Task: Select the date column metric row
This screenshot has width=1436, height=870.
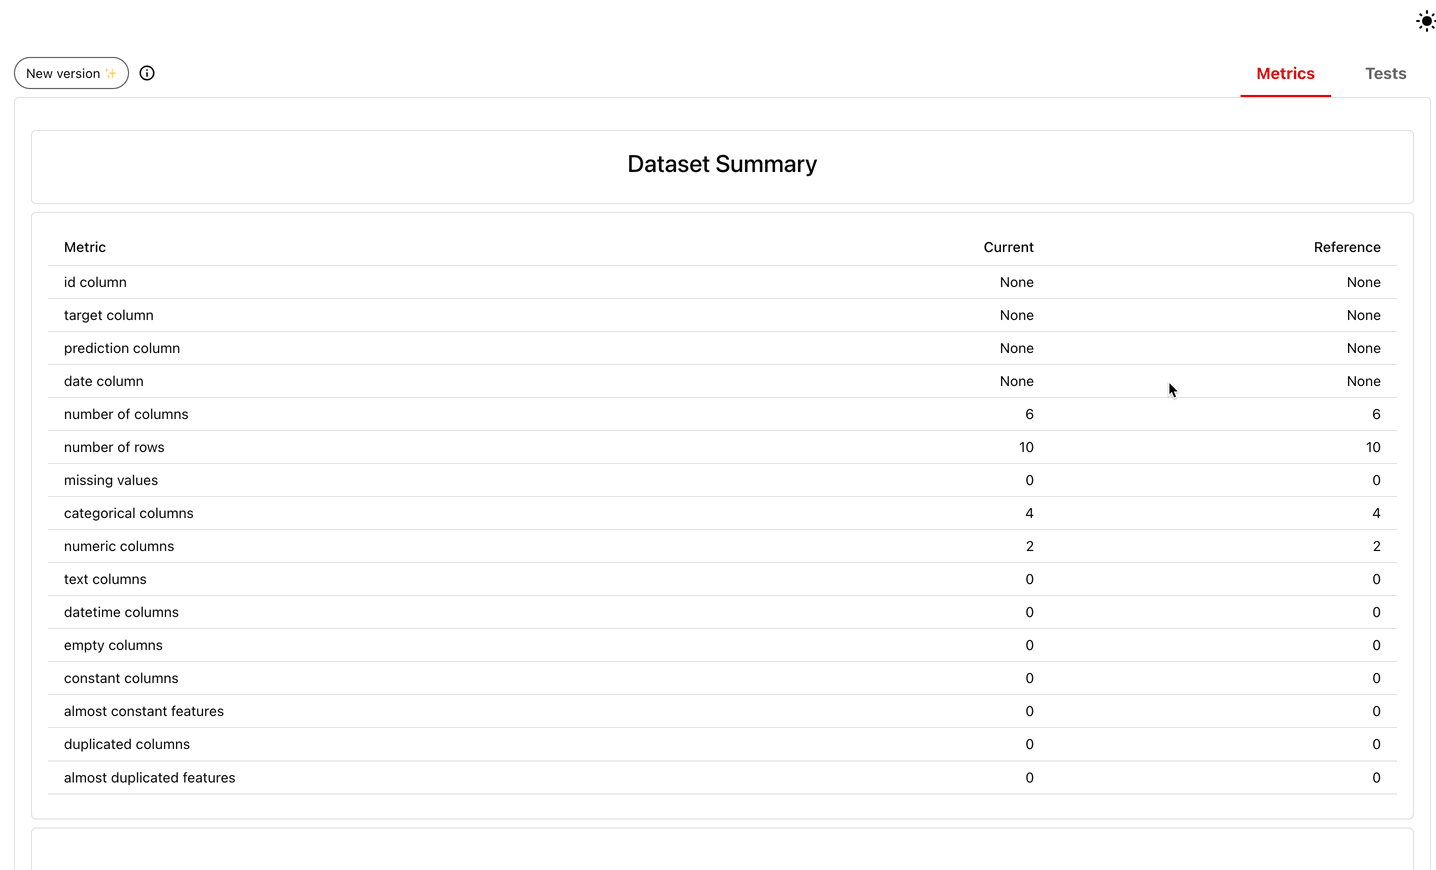Action: click(103, 381)
